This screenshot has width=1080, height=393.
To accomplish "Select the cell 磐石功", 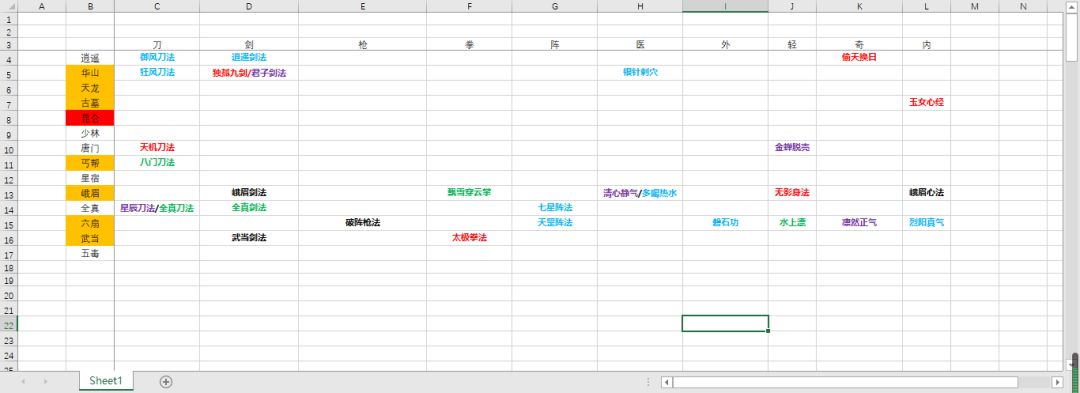I will click(x=725, y=223).
